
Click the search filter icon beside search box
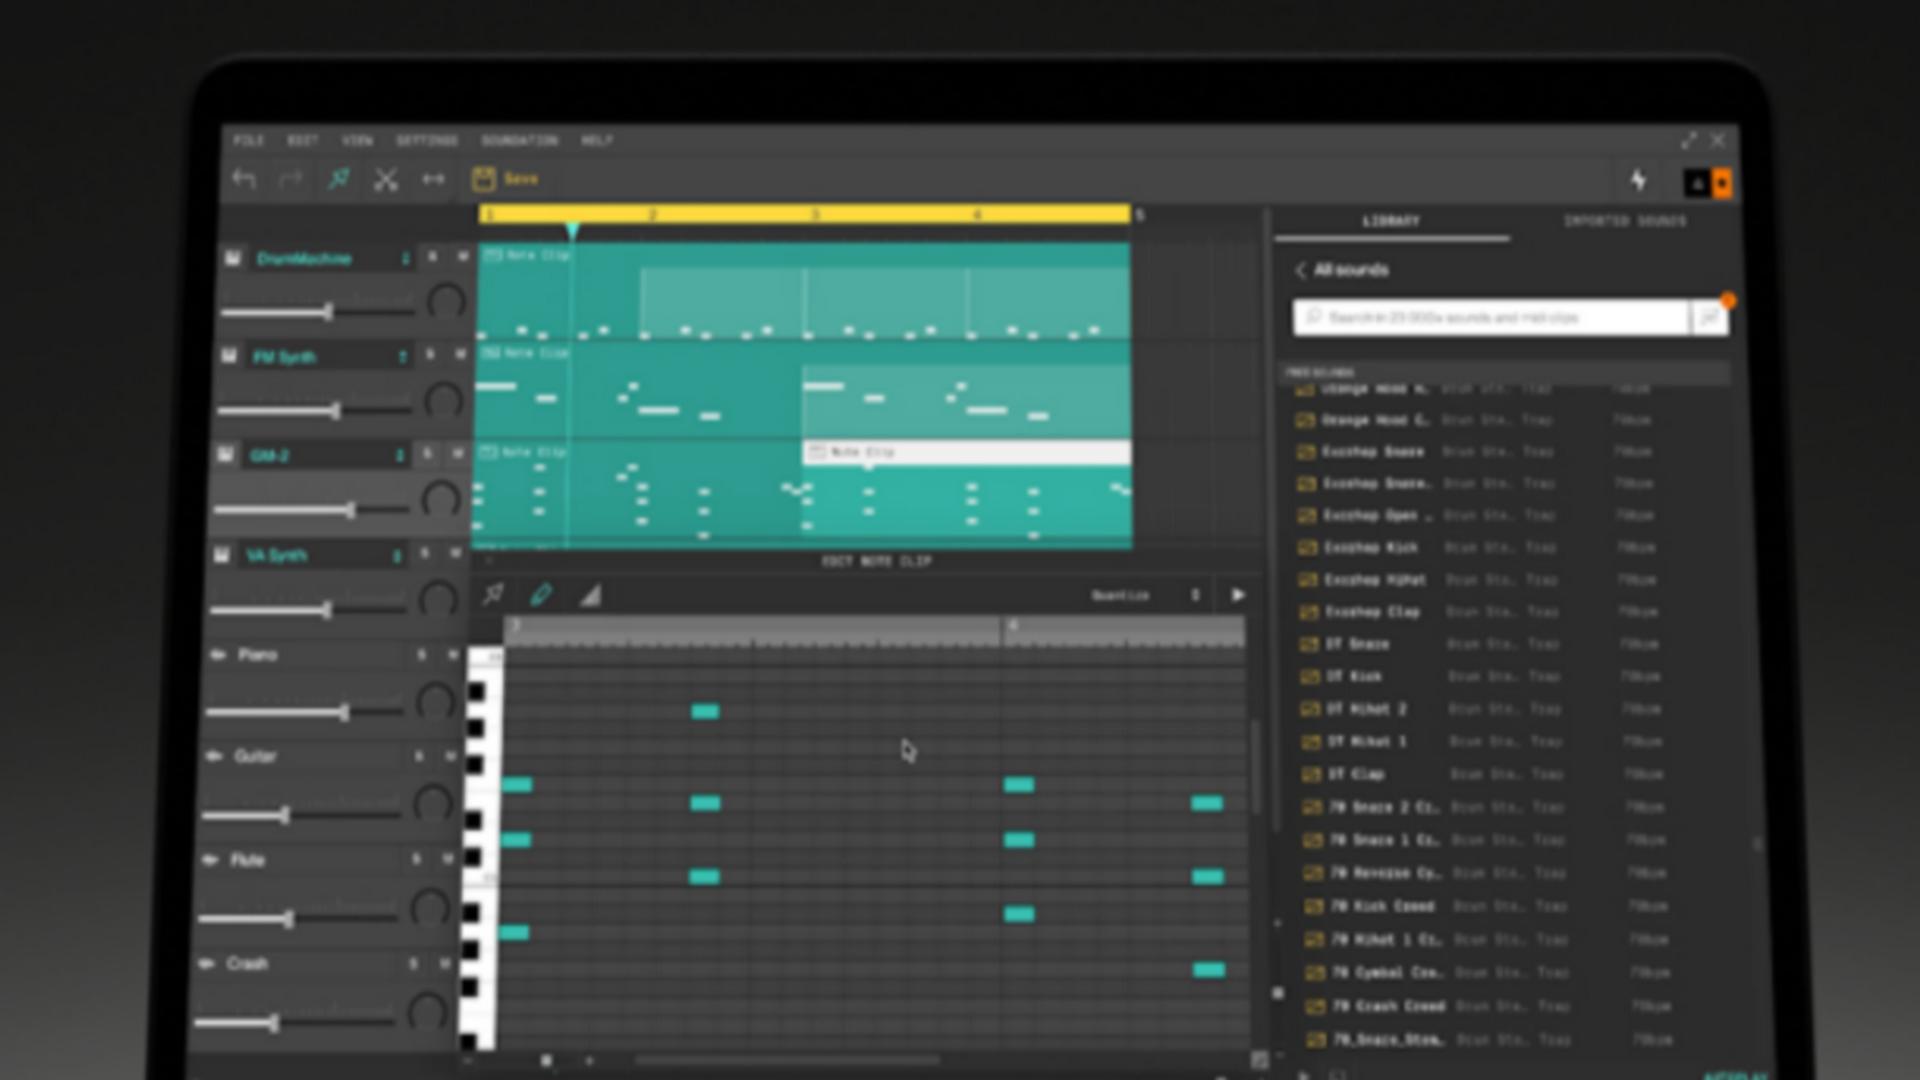pyautogui.click(x=1709, y=318)
